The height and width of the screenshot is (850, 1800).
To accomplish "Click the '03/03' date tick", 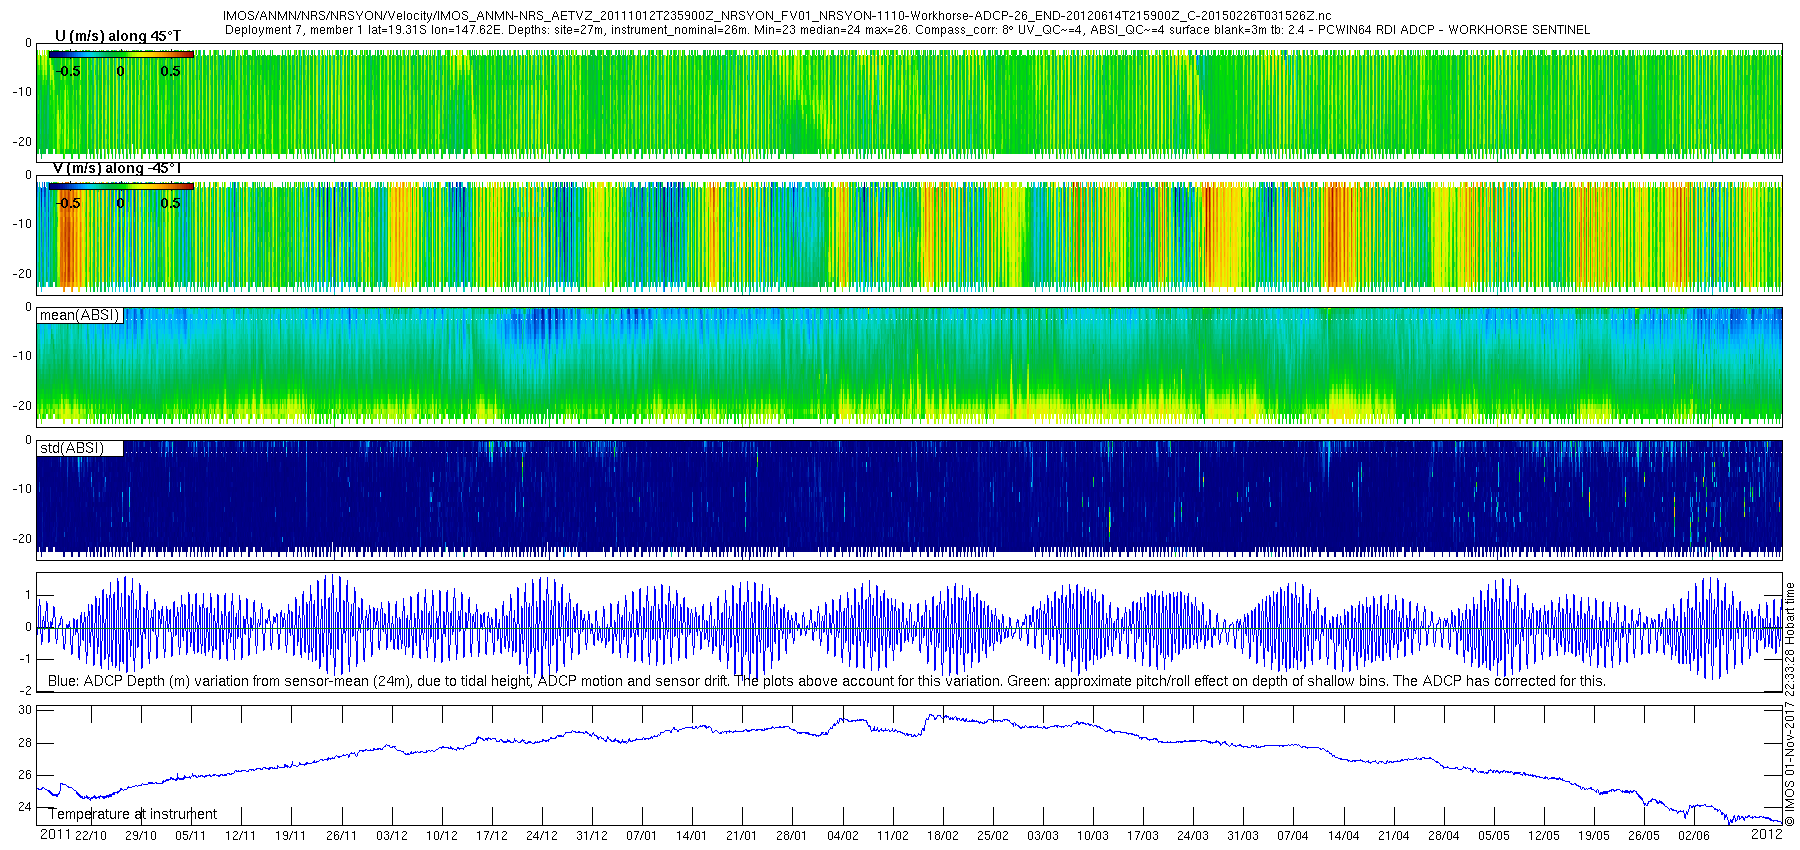I will click(x=1043, y=836).
